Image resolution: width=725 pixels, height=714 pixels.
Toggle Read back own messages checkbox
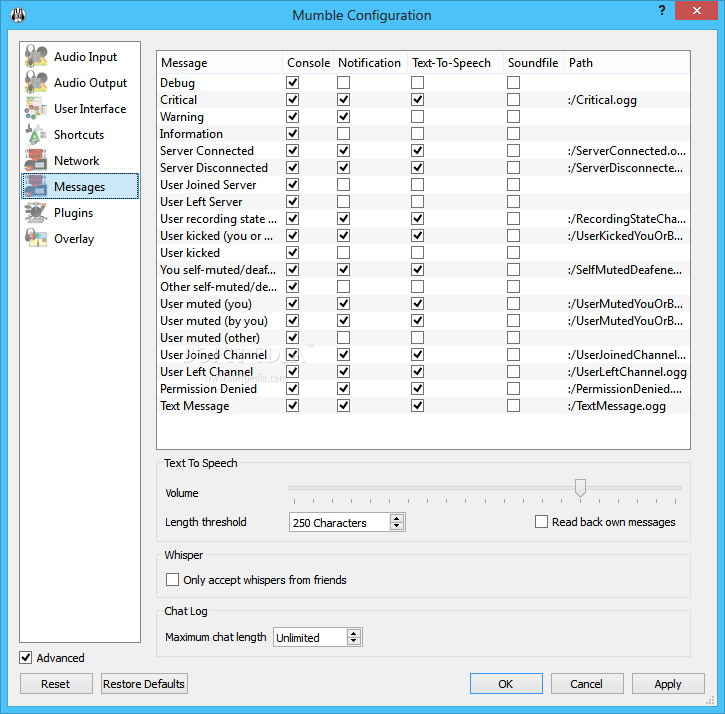(x=541, y=522)
